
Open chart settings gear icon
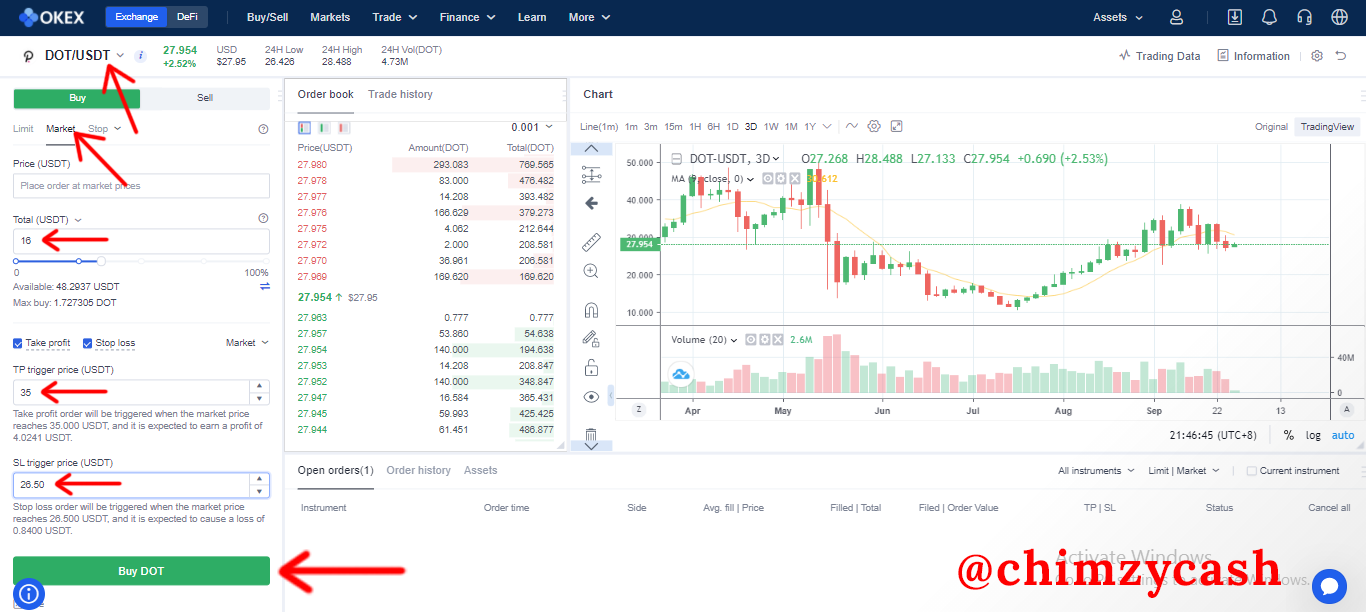tap(874, 126)
